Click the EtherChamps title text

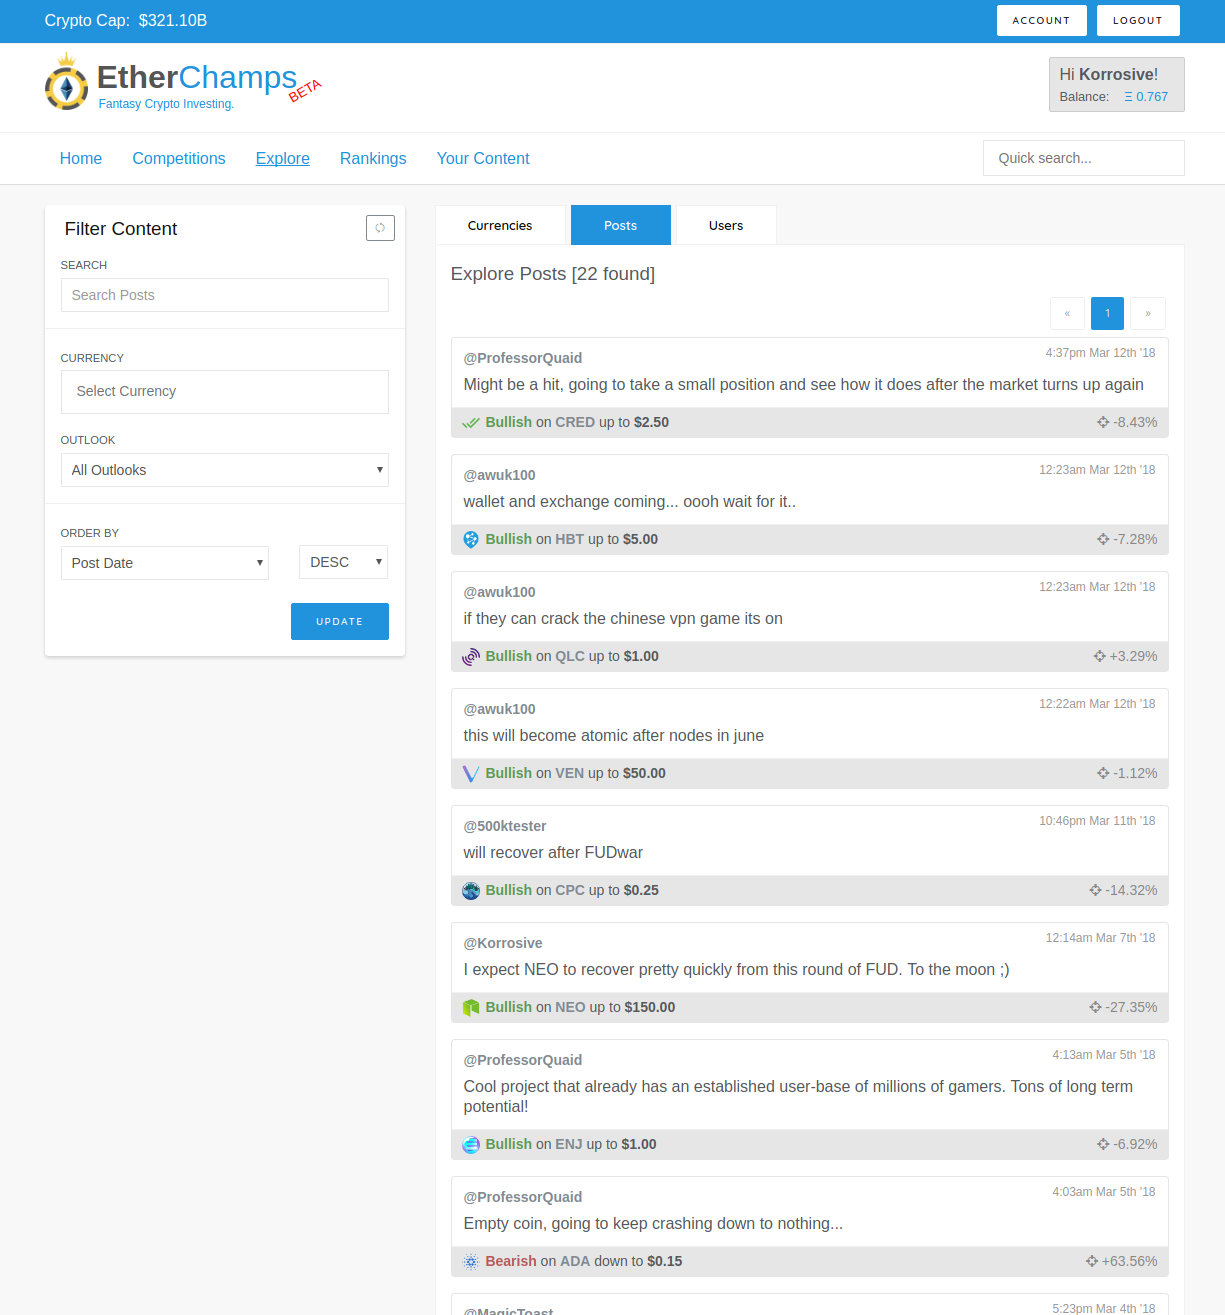(197, 77)
